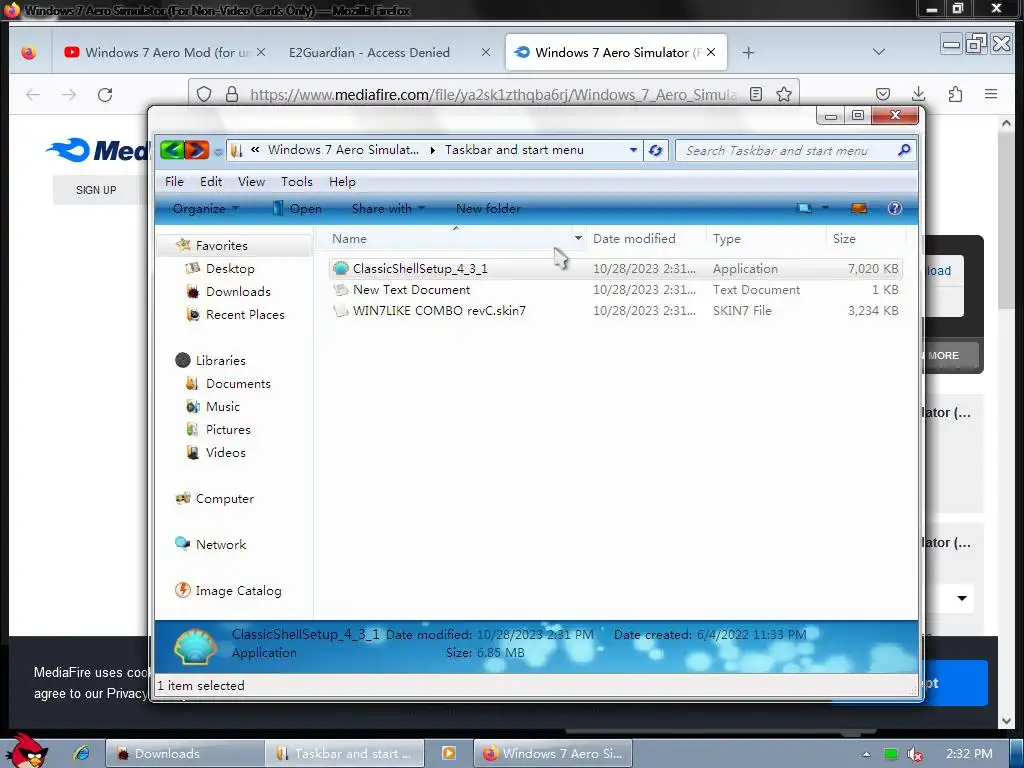Toggle reader view icon in Firefox URL bar
Image resolution: width=1024 pixels, height=768 pixels.
click(x=756, y=94)
